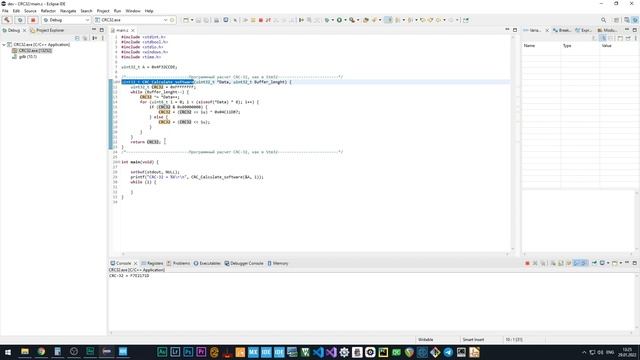Click the Suspend debug toolbar icon

253,20
